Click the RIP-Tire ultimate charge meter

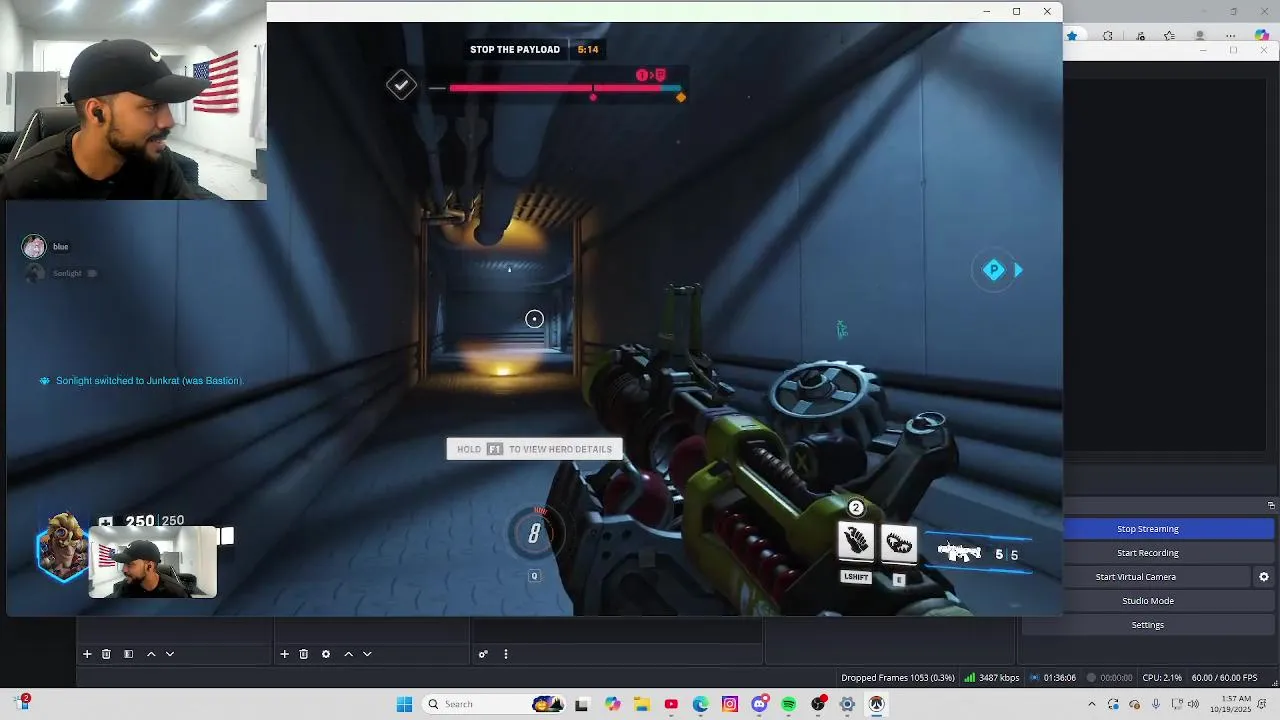tap(534, 533)
